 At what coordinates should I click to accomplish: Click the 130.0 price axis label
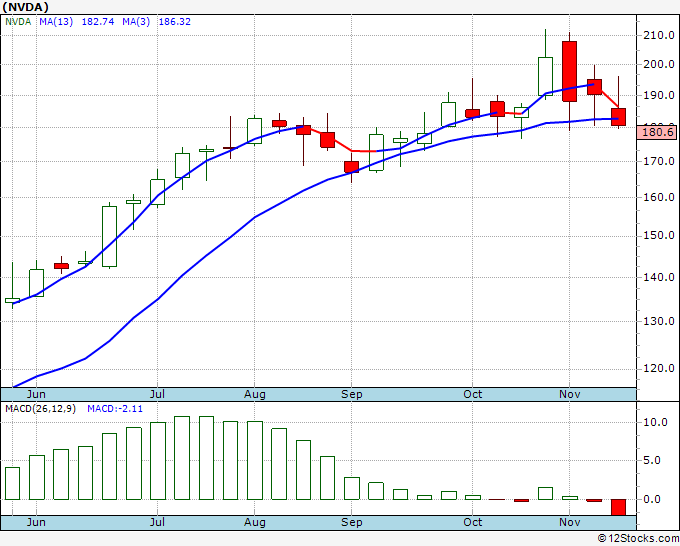pyautogui.click(x=658, y=321)
